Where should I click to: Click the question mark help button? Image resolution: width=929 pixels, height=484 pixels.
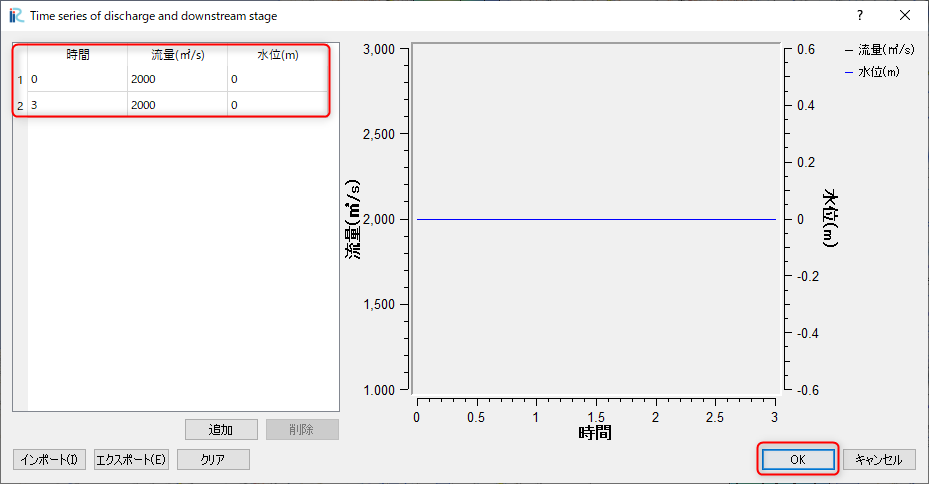coord(860,15)
